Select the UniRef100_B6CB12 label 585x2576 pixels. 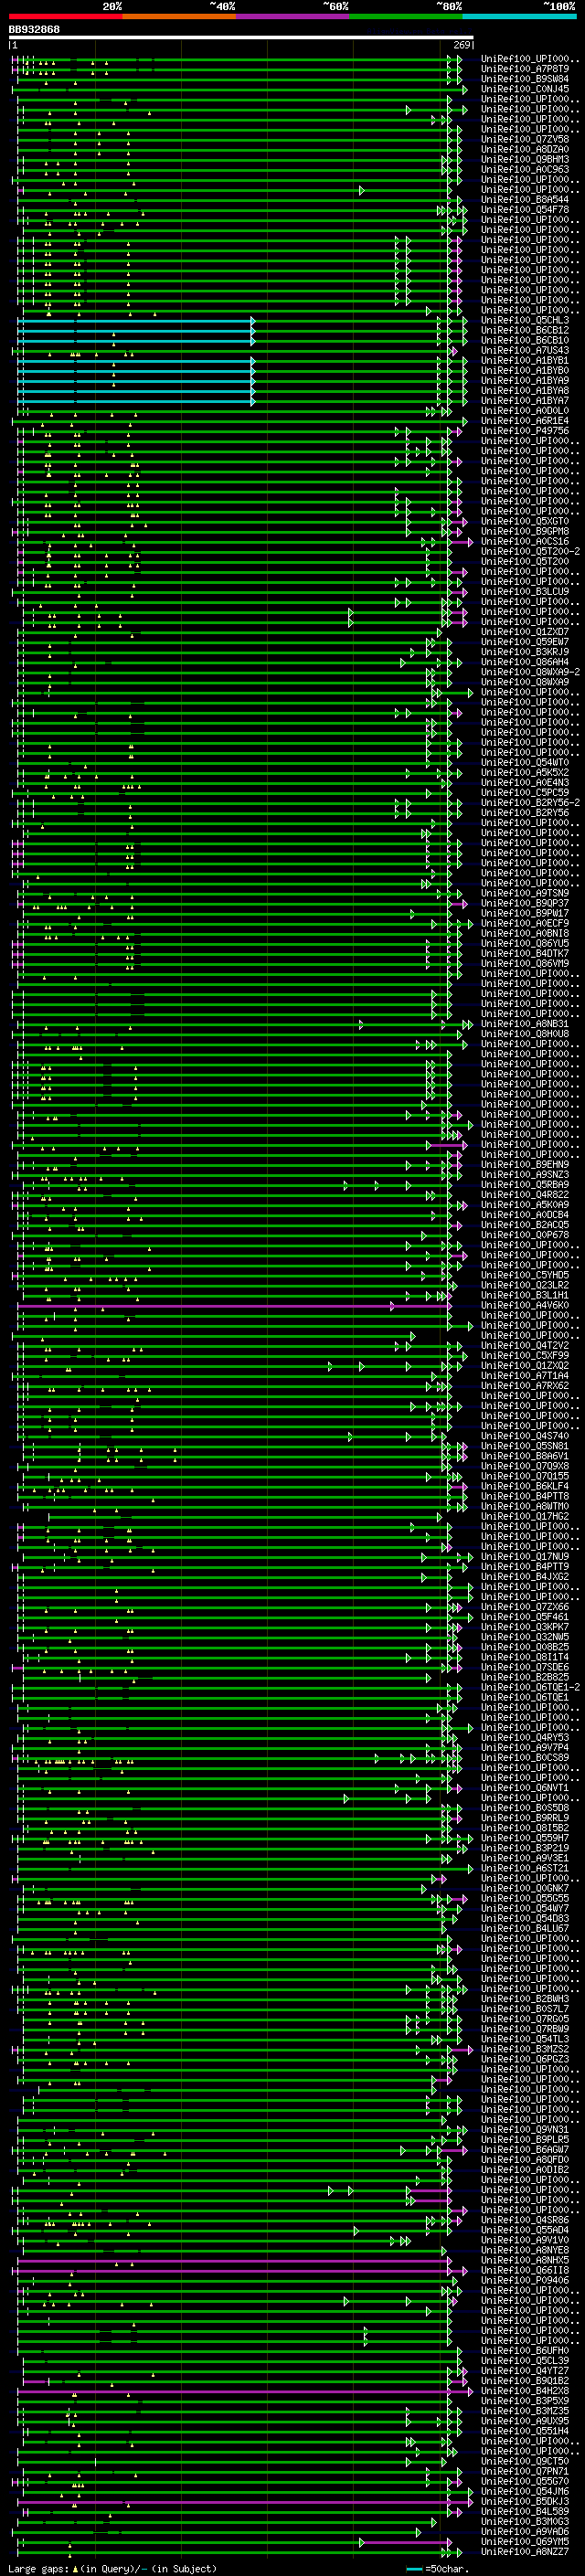pos(525,330)
